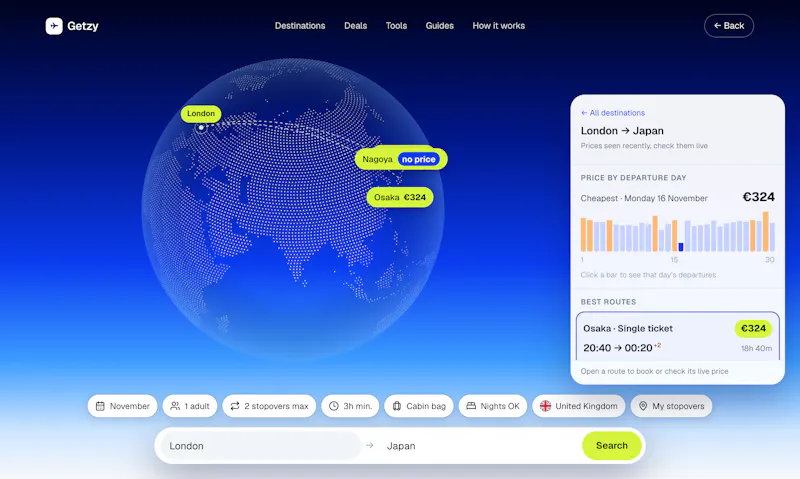Image resolution: width=800 pixels, height=479 pixels.
Task: Click Cheapest Monday 16 November text
Action: [644, 198]
